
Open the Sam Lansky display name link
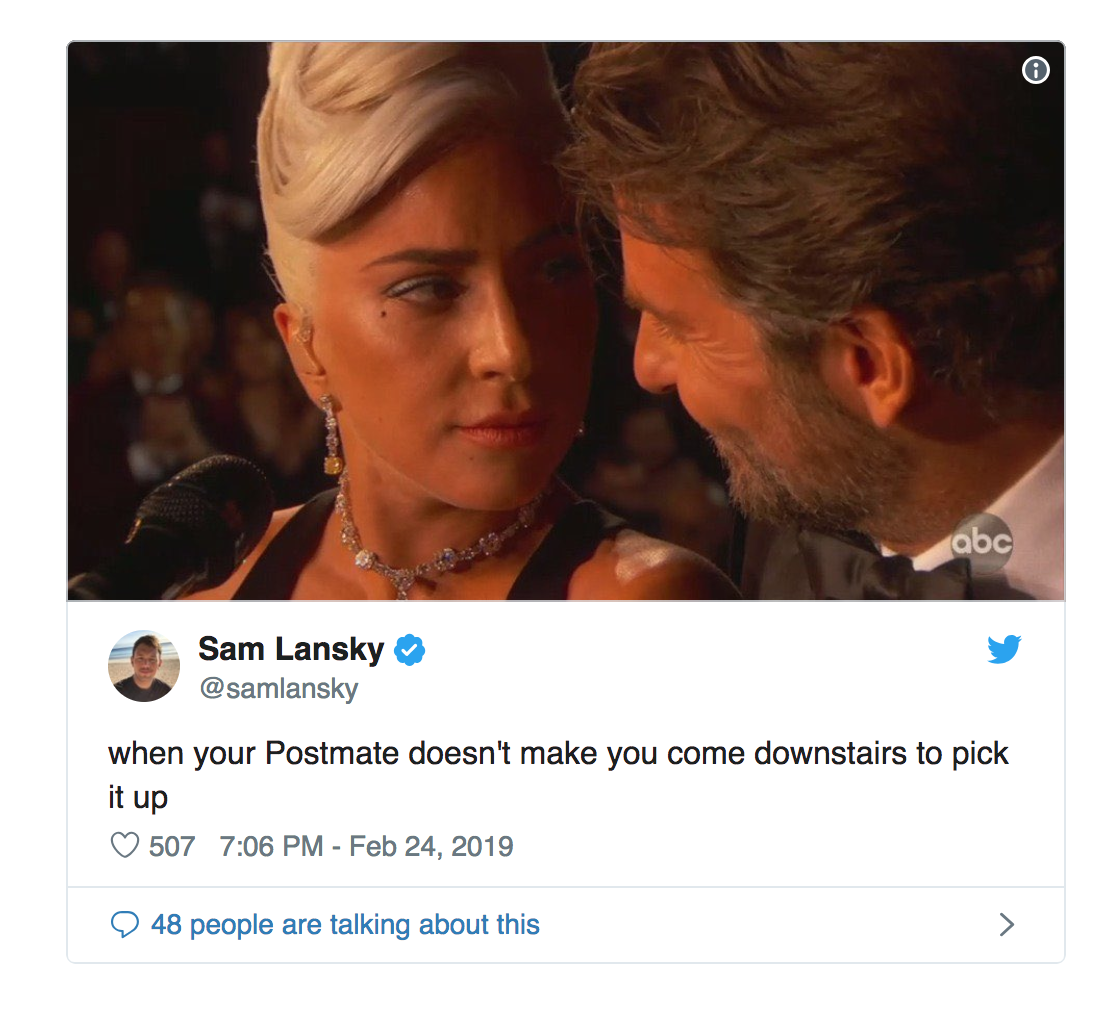291,649
